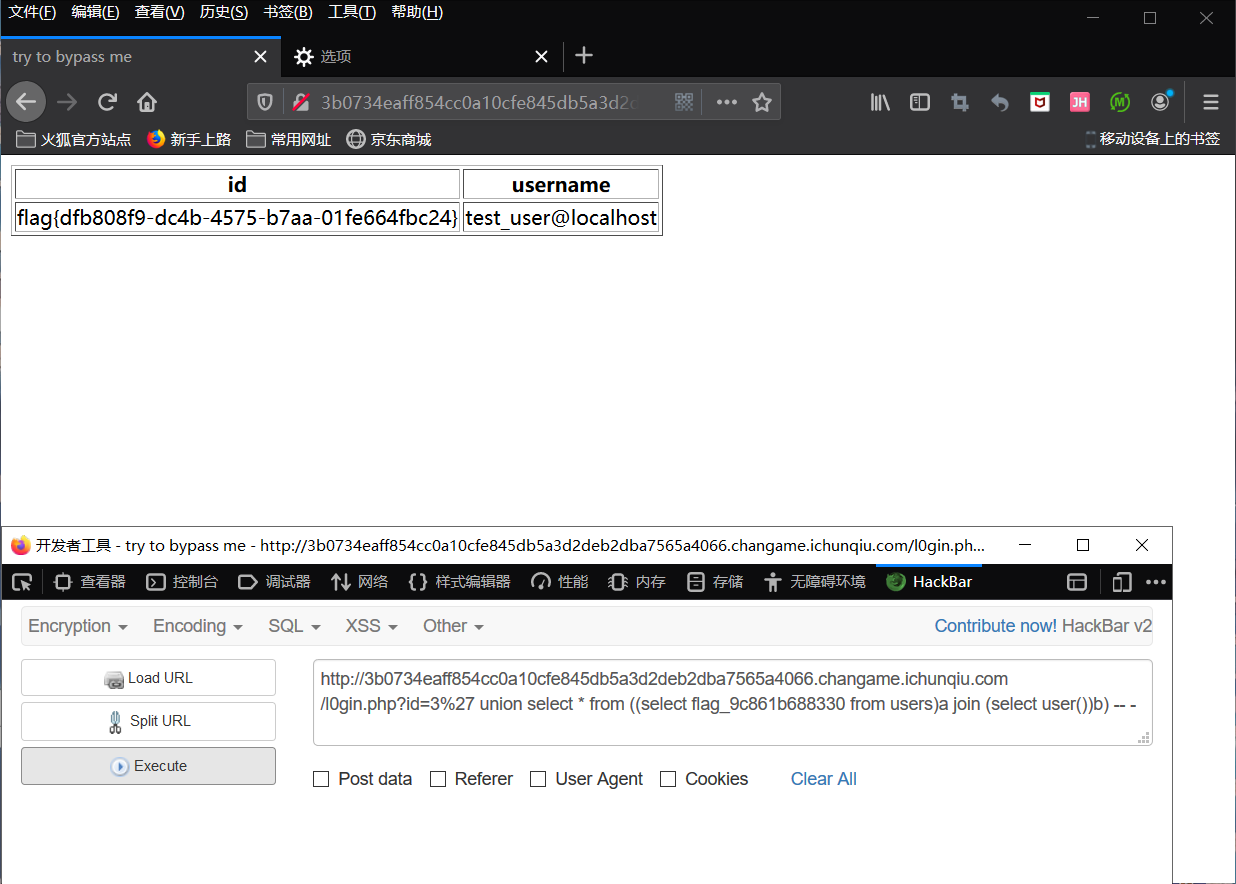Switch to the 控制台 console tab
Screen dimensions: 1236x884
182,582
